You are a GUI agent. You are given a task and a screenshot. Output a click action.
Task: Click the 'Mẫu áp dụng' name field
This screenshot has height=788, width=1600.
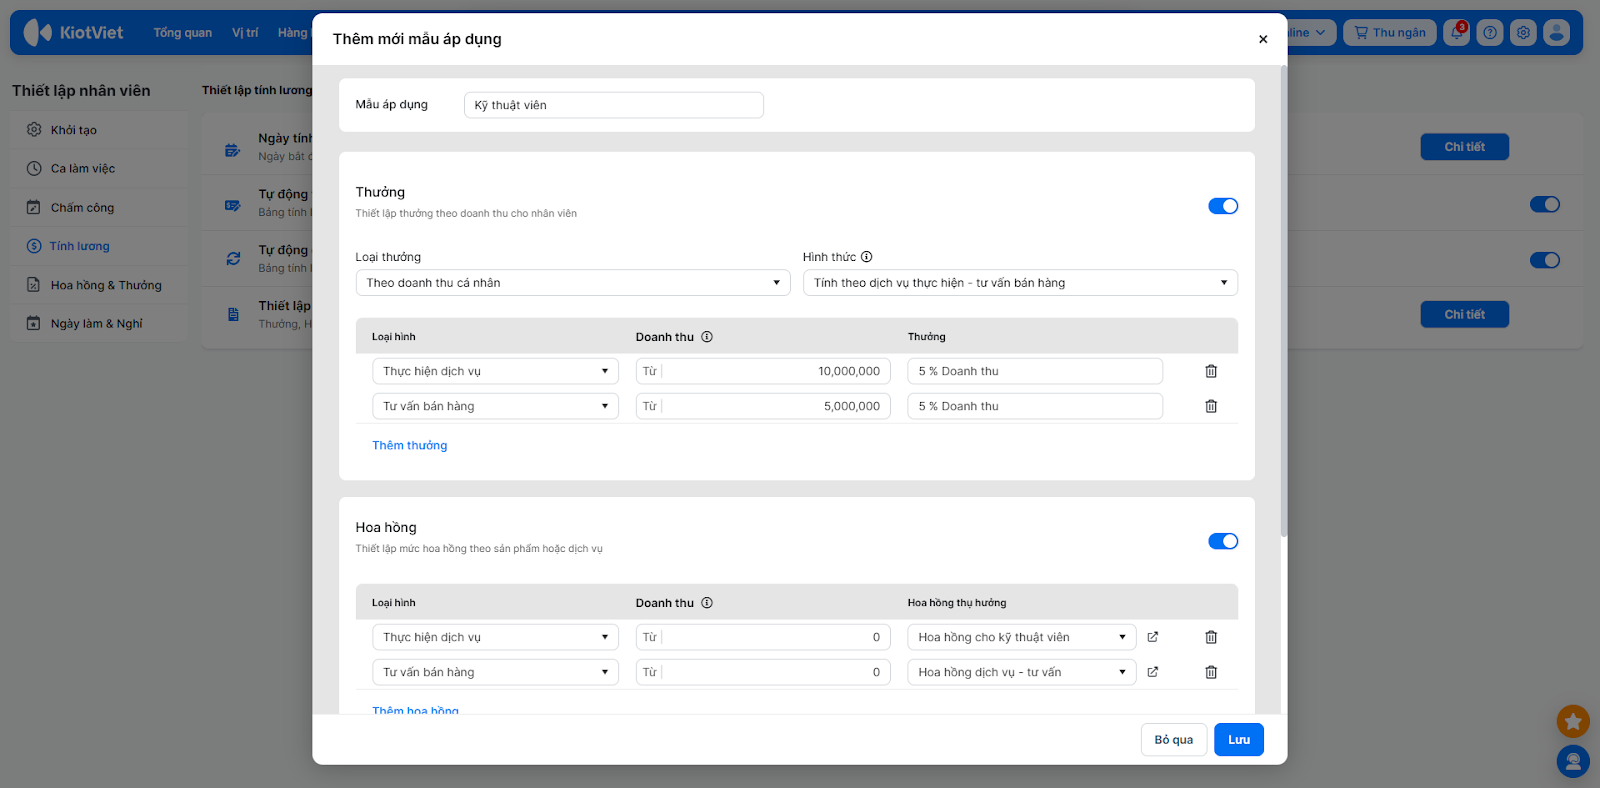click(613, 105)
